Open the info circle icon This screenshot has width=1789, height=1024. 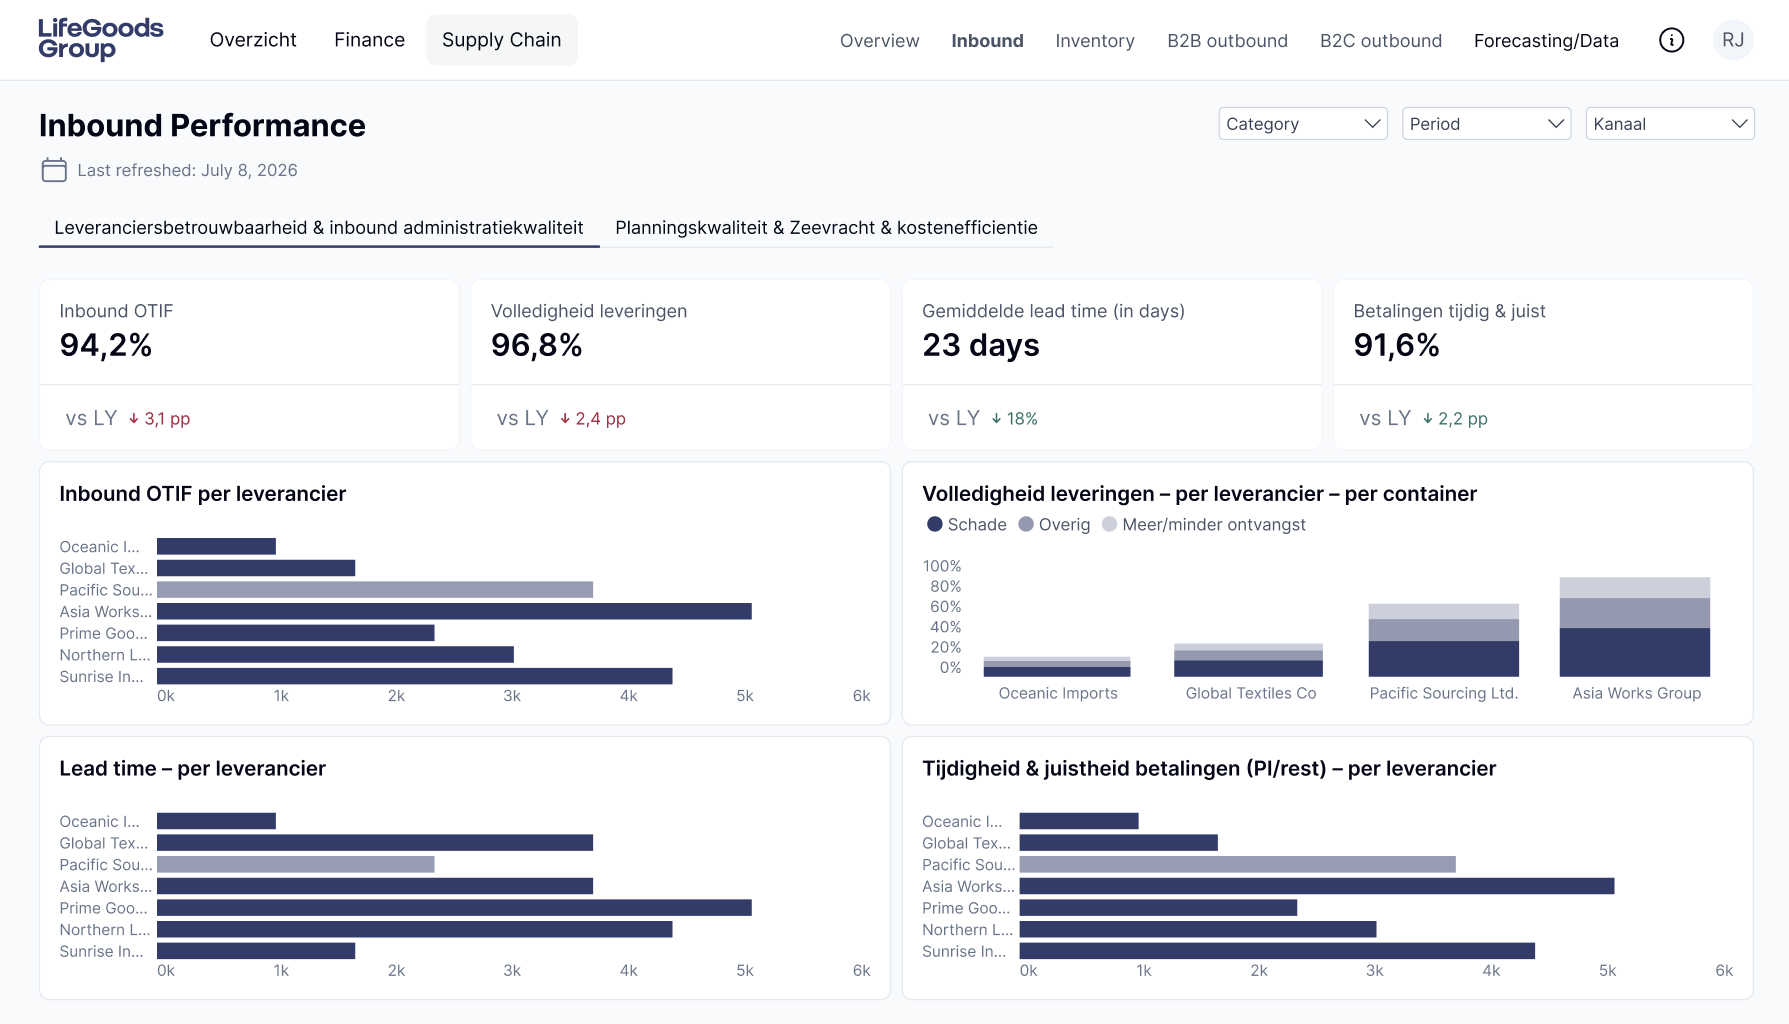(x=1671, y=40)
